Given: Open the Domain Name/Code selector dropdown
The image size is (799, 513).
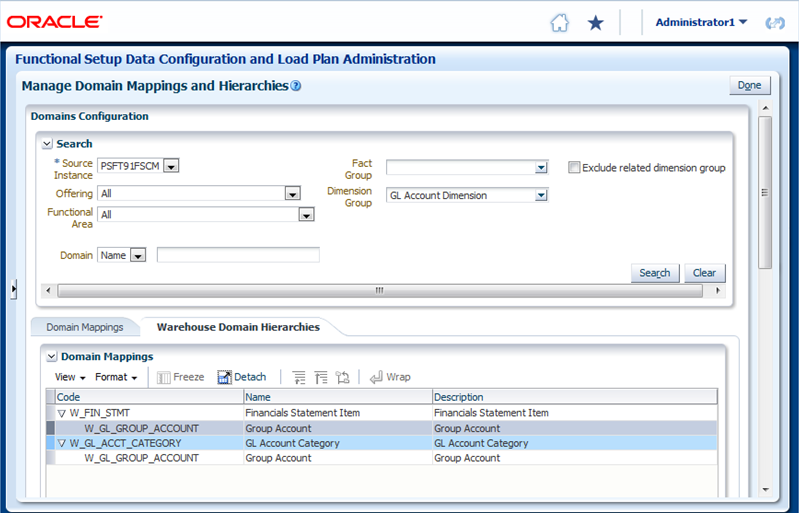Looking at the screenshot, I should [138, 255].
